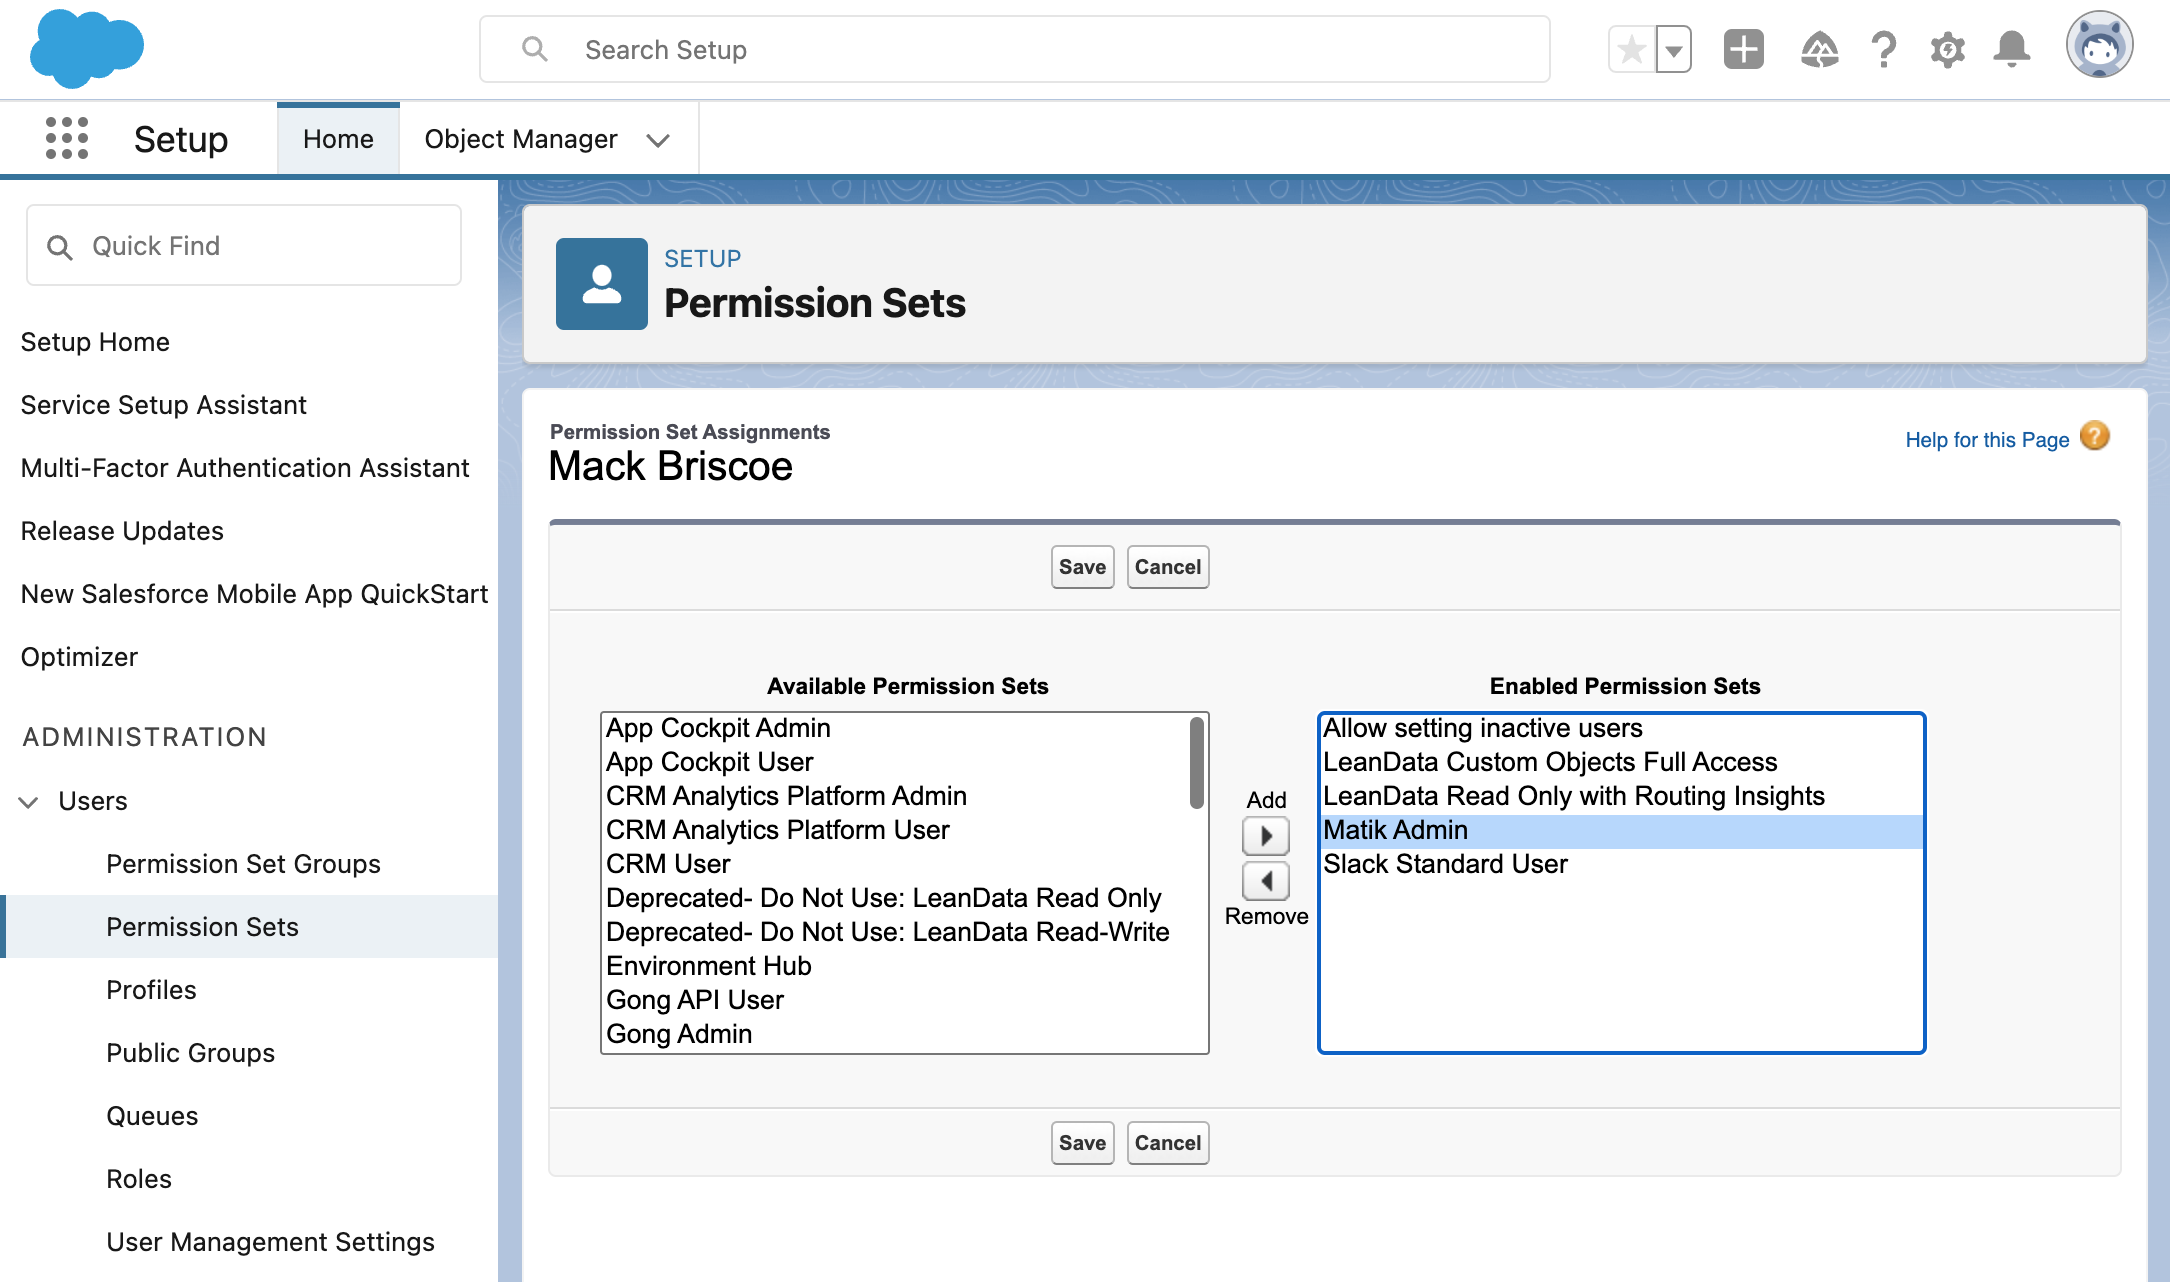Open the Trailhead guidance icon
Viewport: 2170px width, 1282px height.
[x=1819, y=49]
